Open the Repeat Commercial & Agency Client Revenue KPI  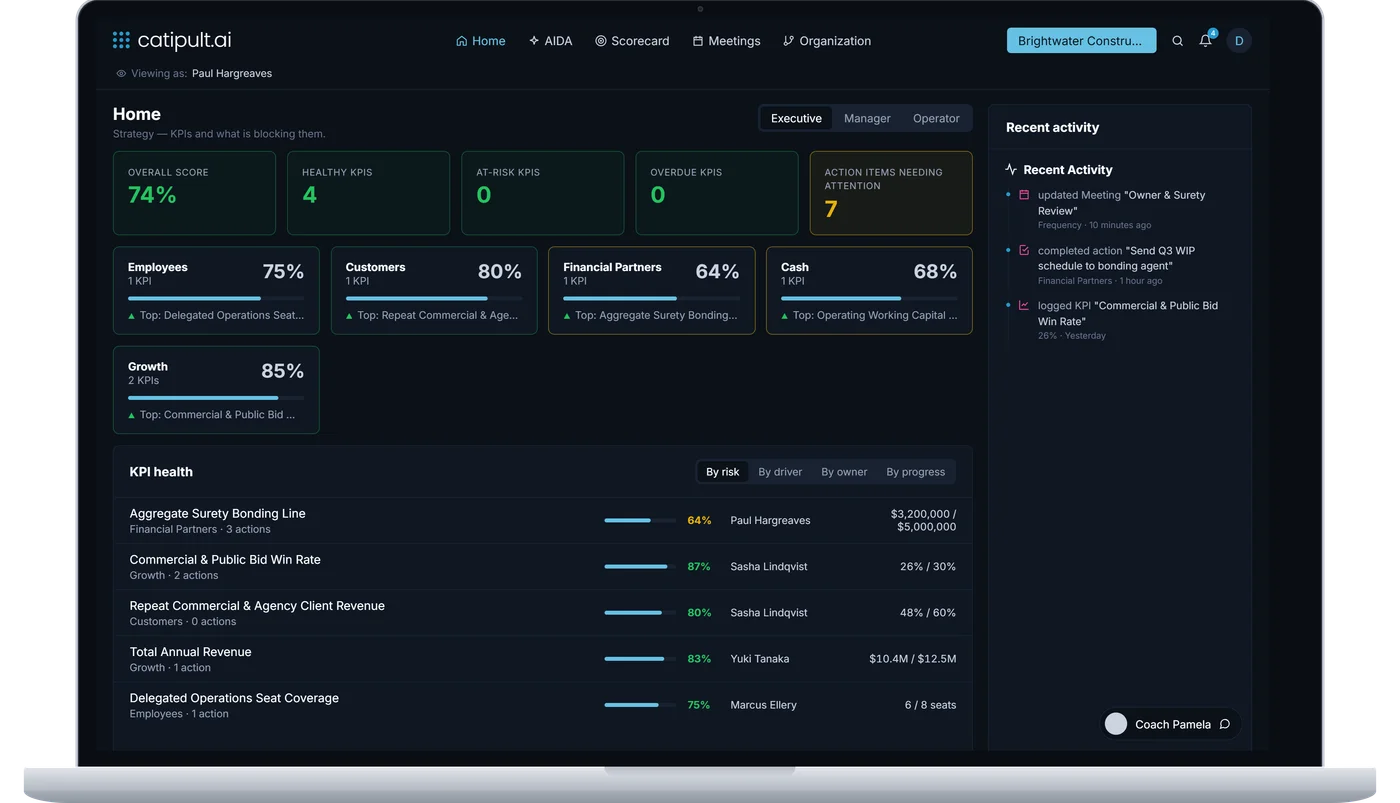tap(543, 613)
